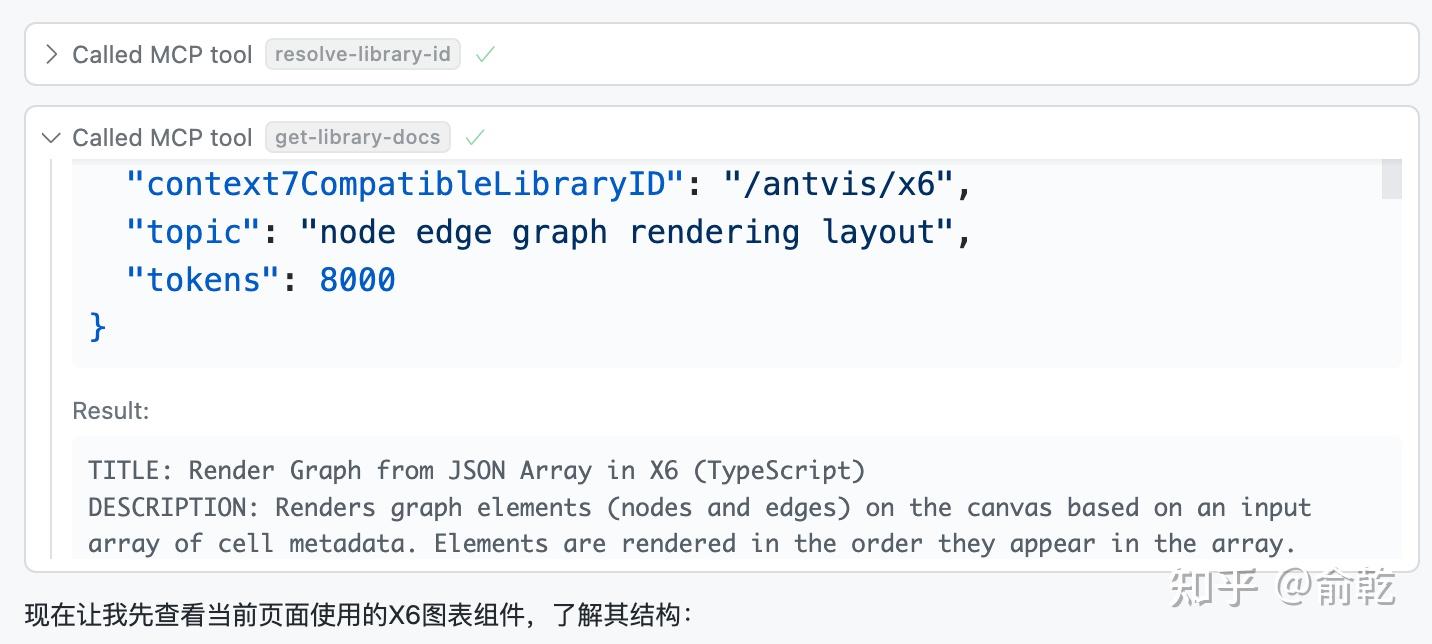Click the "node edge graph rendering layout" value
This screenshot has height=644, width=1432.
[625, 232]
